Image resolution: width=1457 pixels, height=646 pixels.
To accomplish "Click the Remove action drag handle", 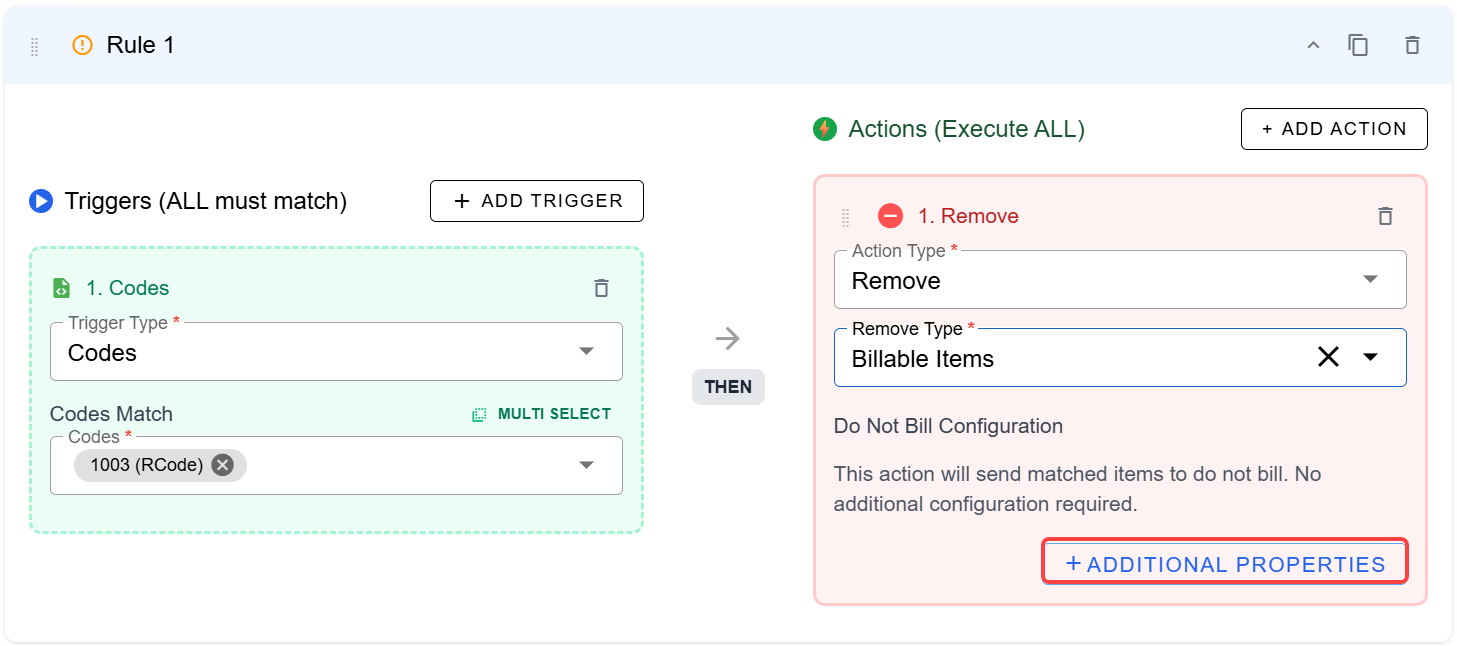I will point(845,217).
